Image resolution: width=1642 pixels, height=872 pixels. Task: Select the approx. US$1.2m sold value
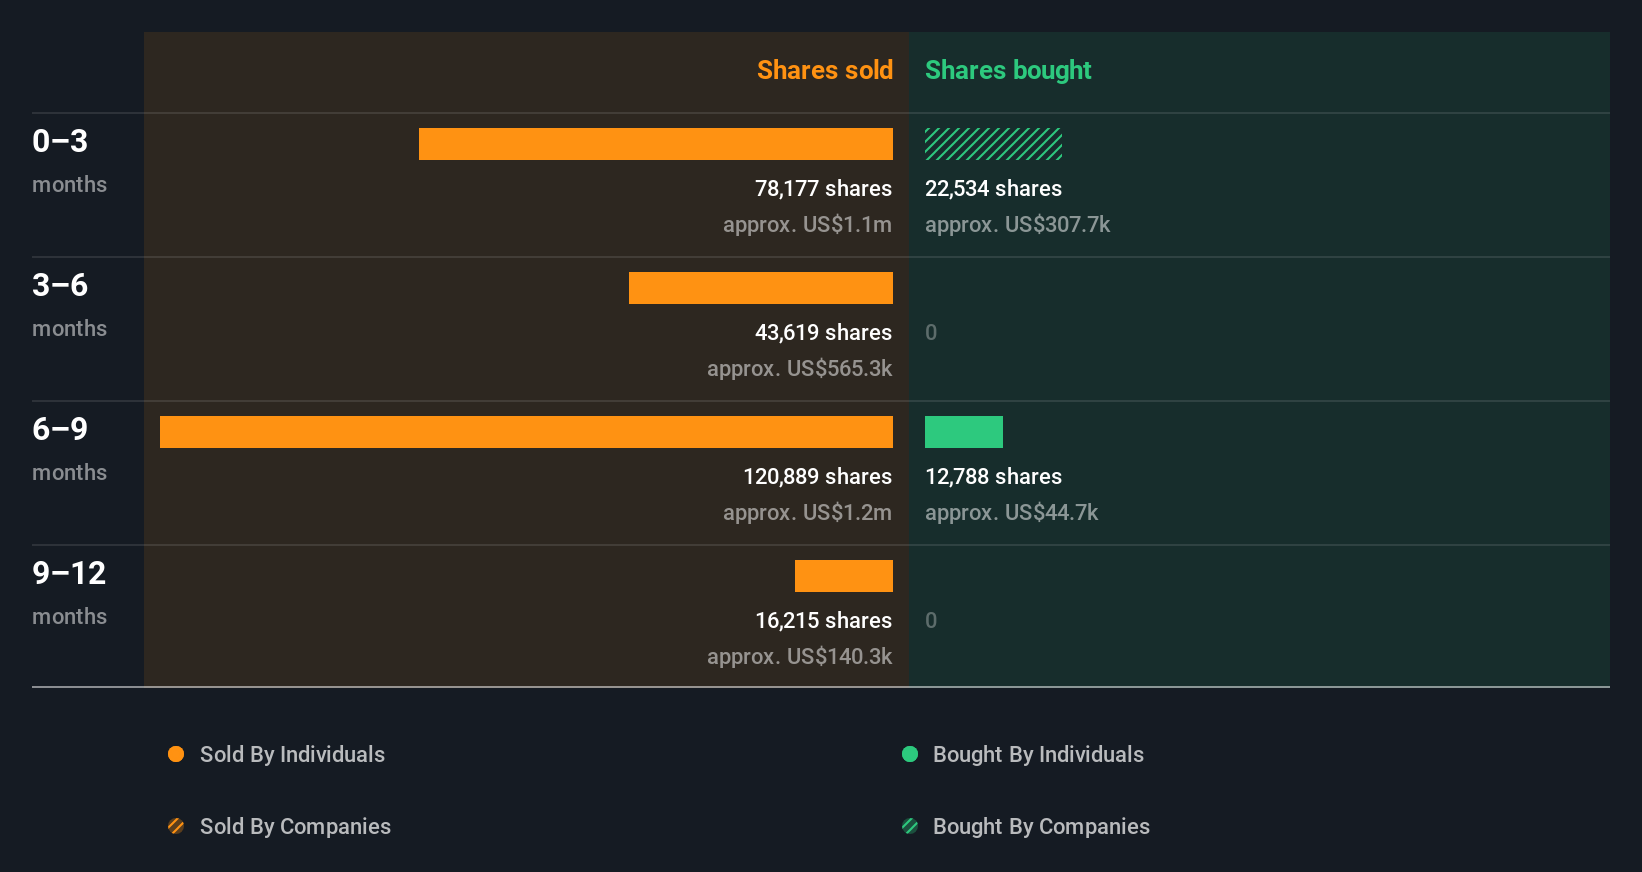pos(807,512)
